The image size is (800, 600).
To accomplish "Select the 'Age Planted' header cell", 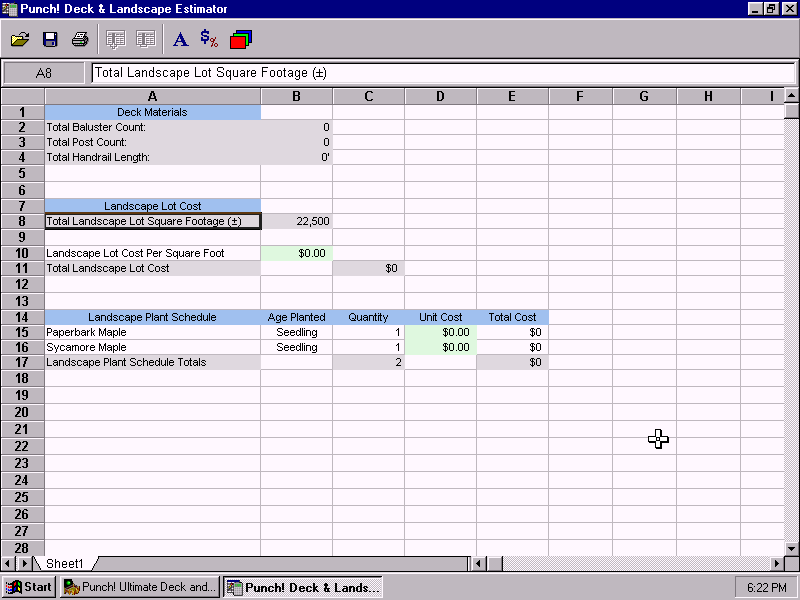I will pos(296,317).
